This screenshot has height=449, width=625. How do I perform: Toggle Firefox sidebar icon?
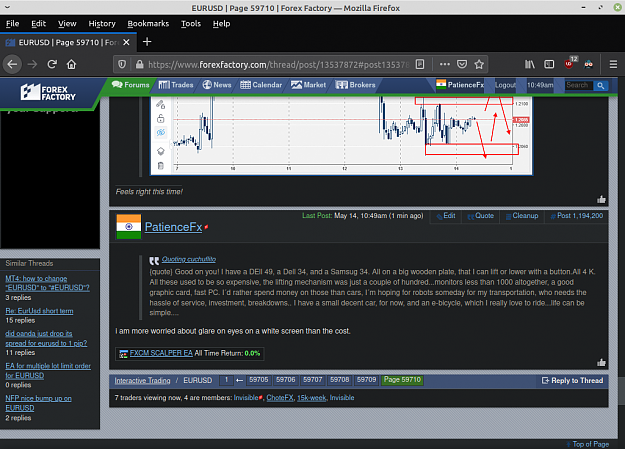[x=549, y=64]
